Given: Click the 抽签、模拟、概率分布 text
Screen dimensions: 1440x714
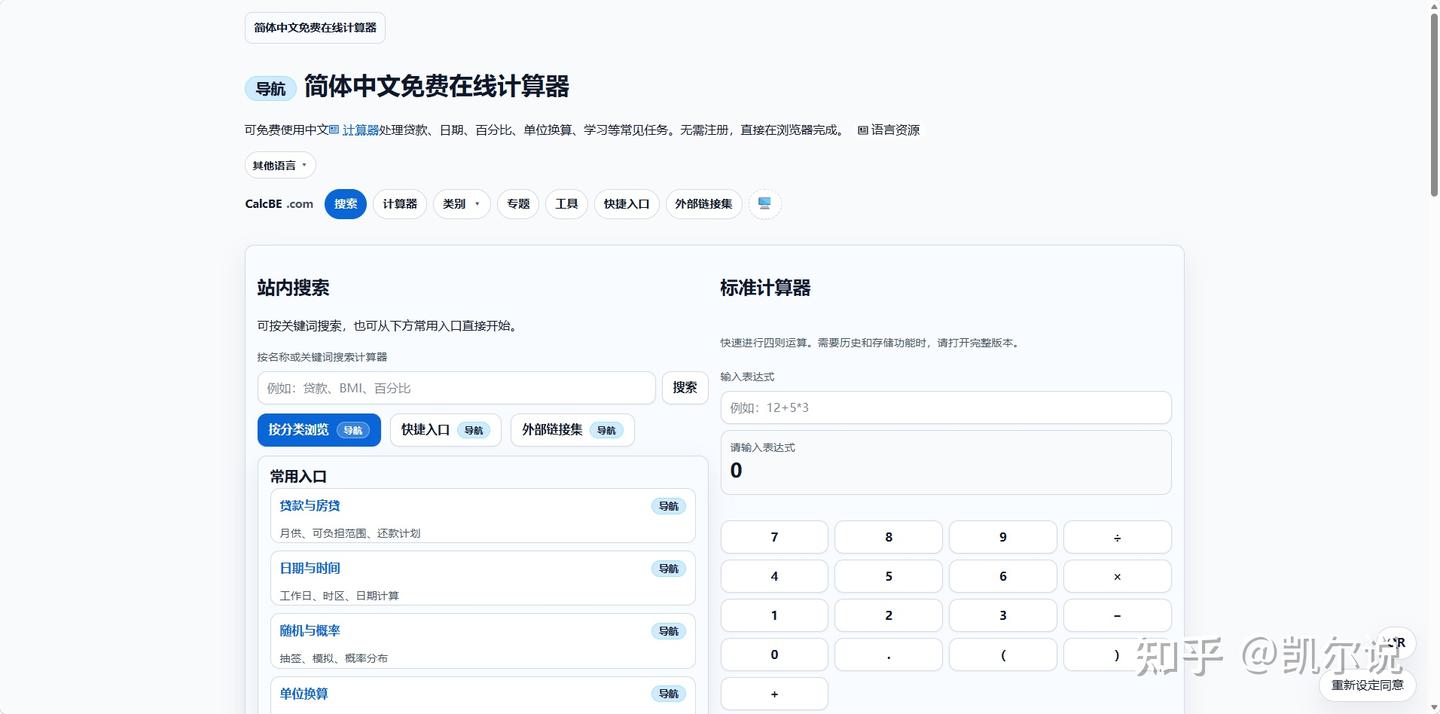Looking at the screenshot, I should point(334,658).
